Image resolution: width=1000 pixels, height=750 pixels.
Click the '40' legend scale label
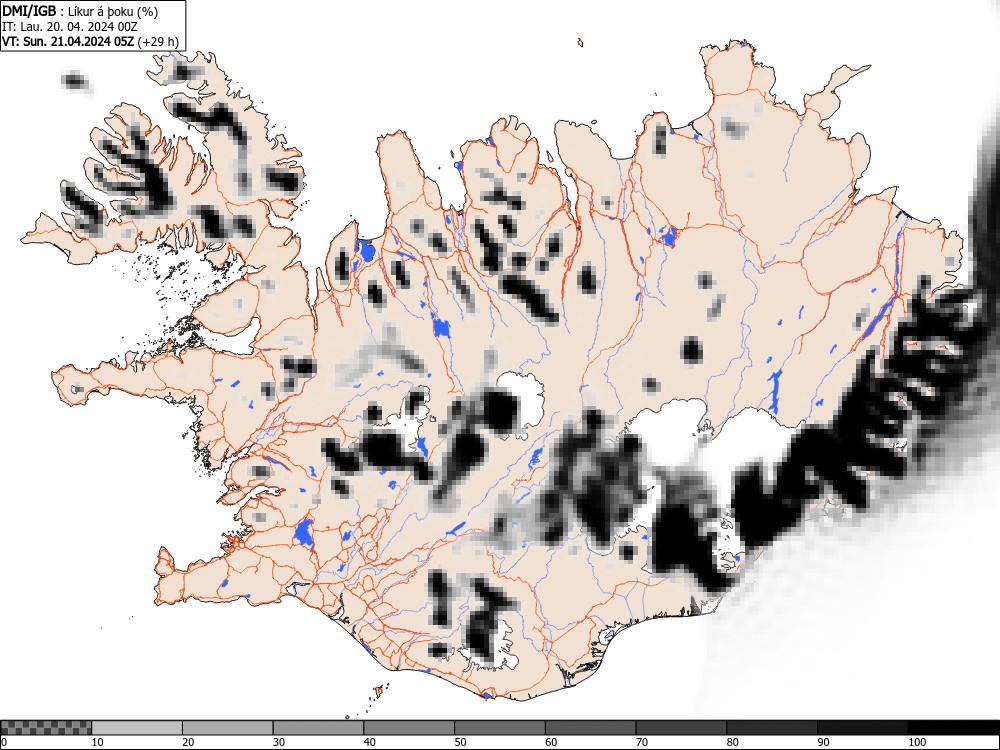click(369, 742)
